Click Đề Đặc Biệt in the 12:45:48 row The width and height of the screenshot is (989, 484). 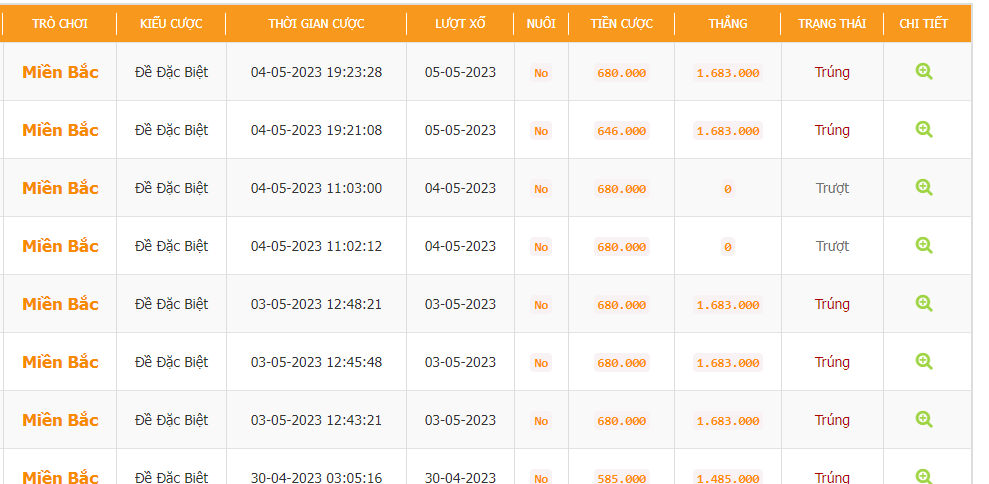(x=171, y=362)
